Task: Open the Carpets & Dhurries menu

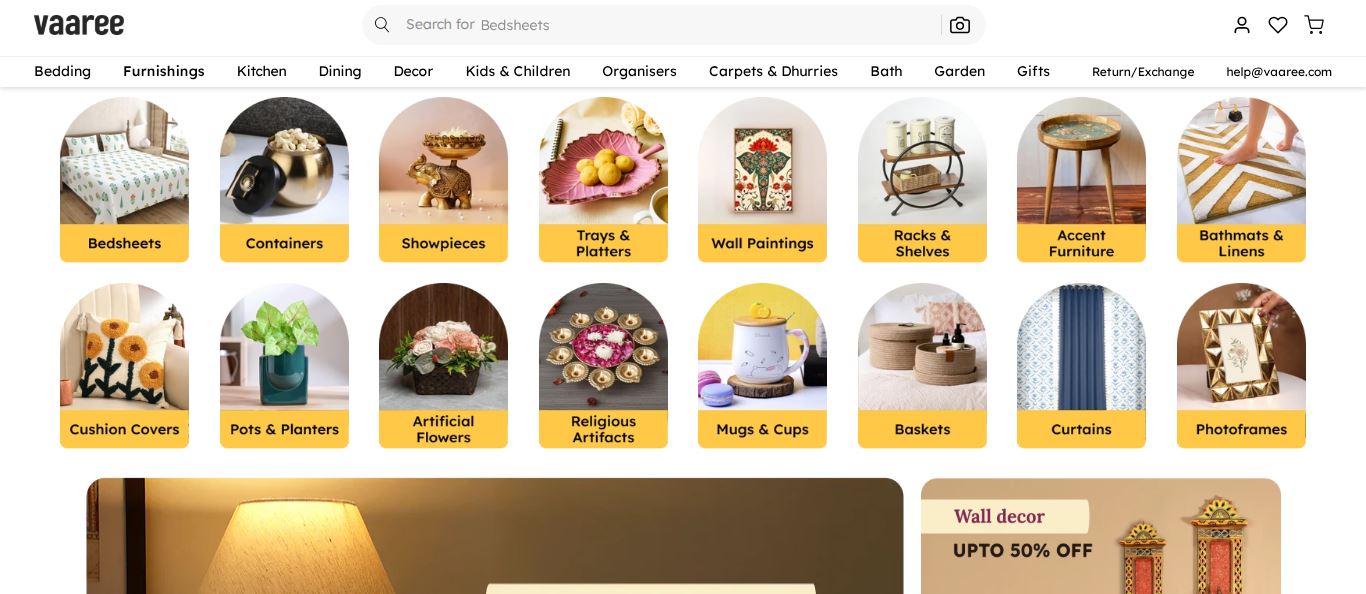Action: click(x=773, y=71)
